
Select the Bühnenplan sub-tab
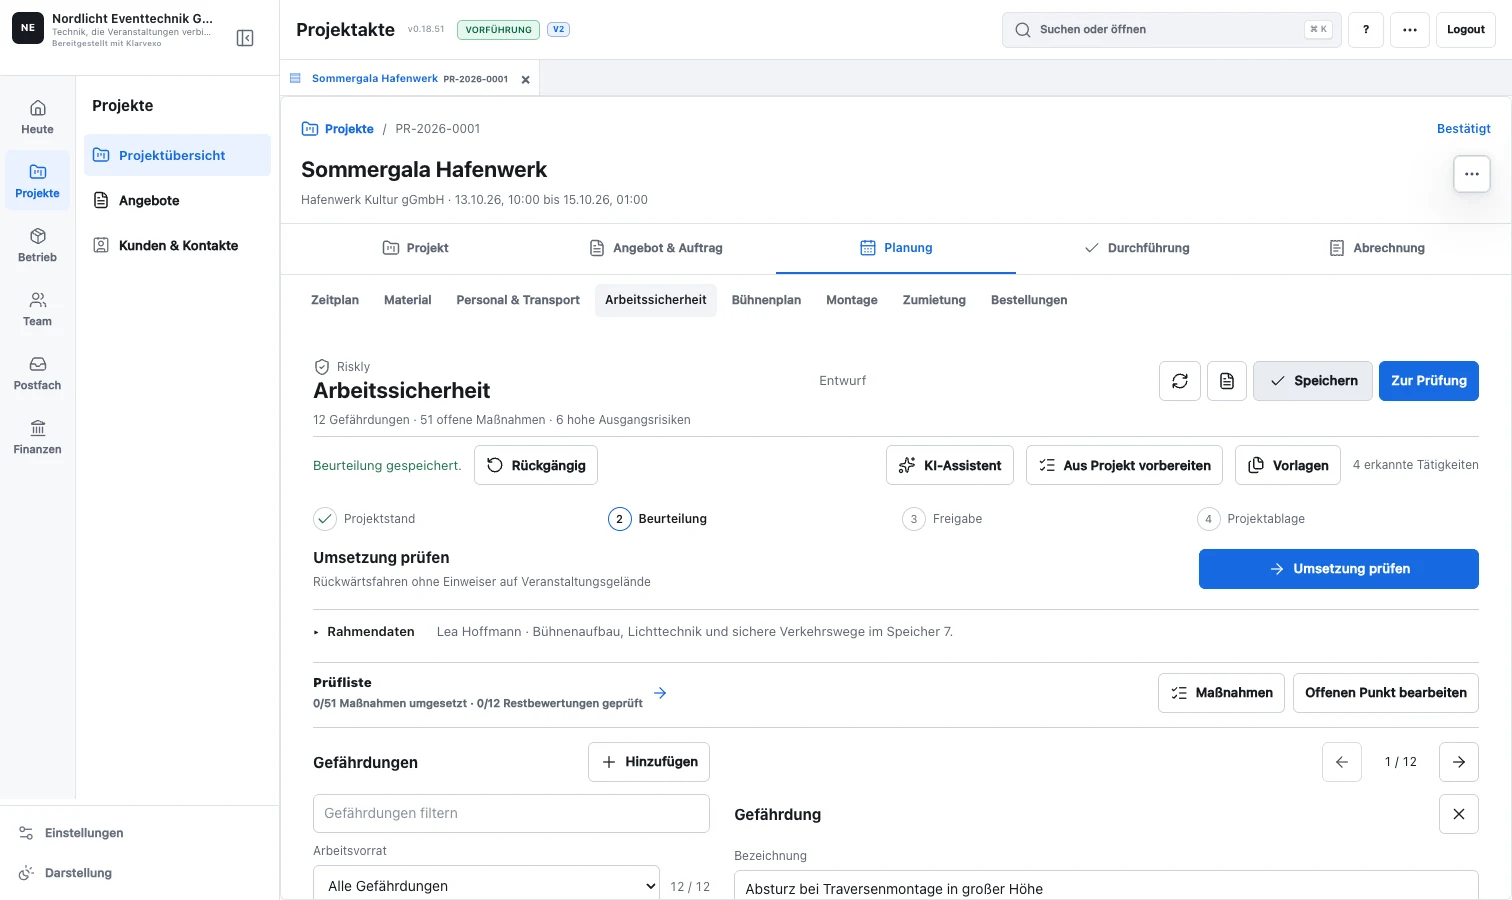766,300
